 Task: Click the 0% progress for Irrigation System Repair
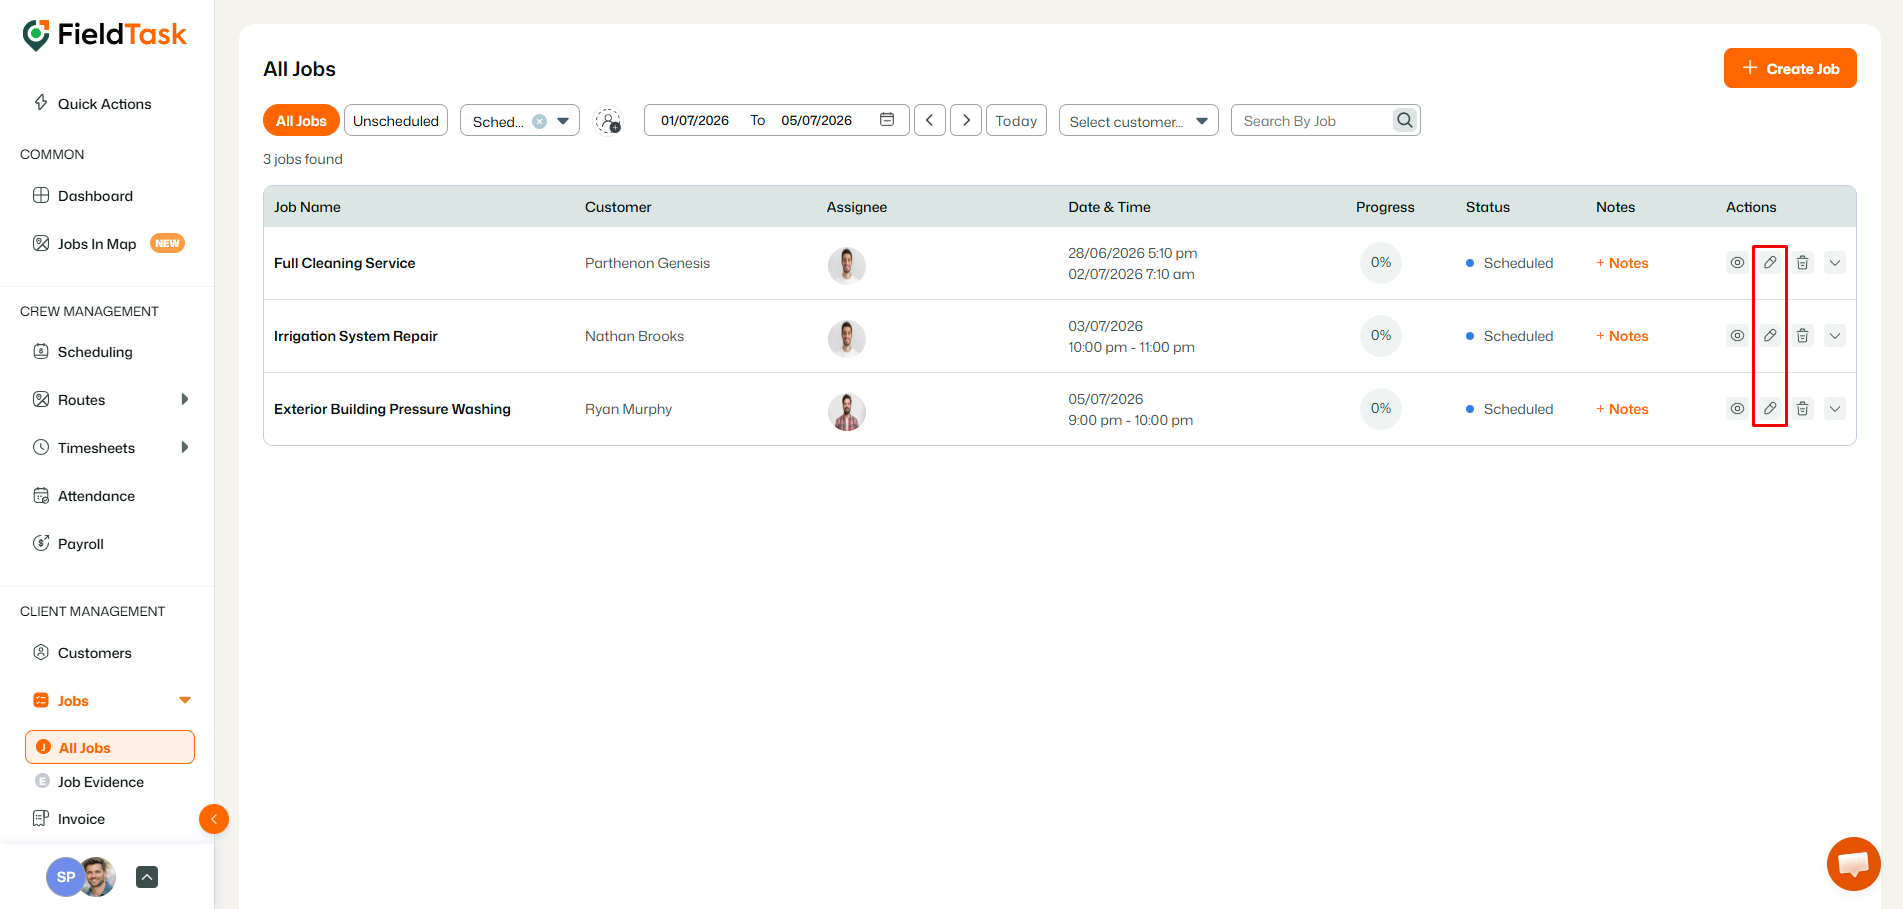1381,336
